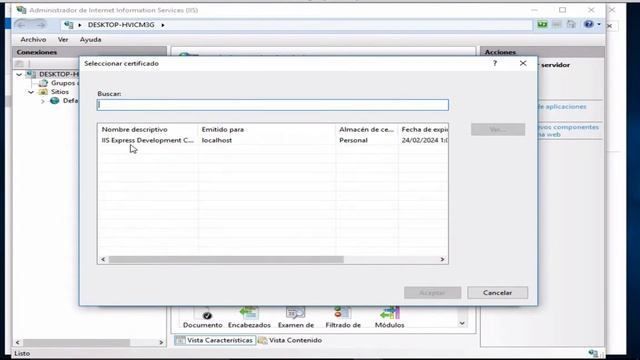The height and width of the screenshot is (360, 640).
Task: Expand the Default Web Site tree node
Action: click(43, 101)
